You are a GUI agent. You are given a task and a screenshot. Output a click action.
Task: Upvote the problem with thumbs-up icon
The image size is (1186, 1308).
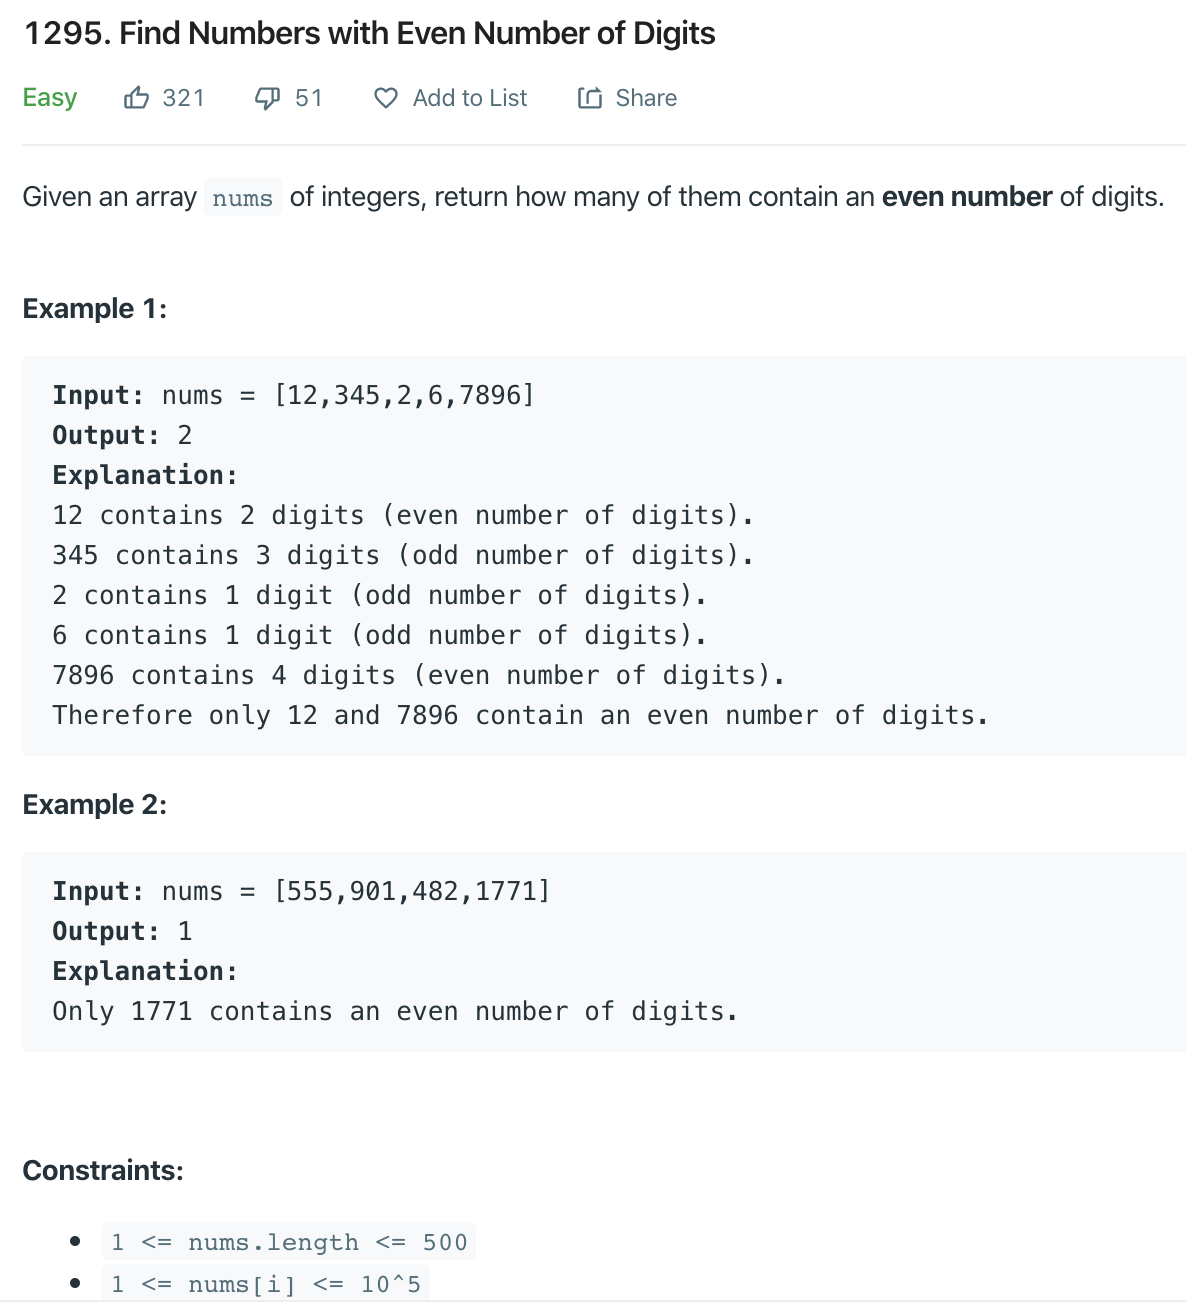tap(136, 98)
